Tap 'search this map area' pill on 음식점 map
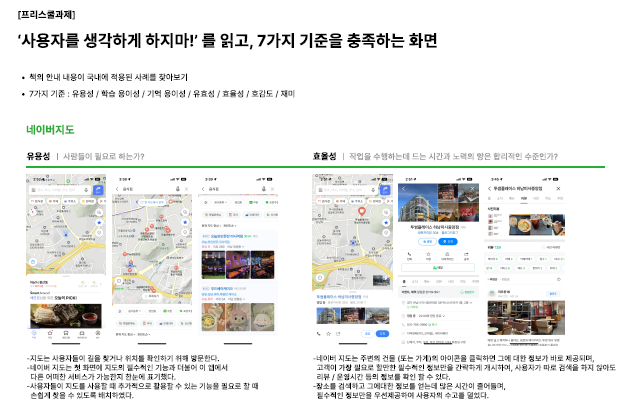Viewport: 636px width, 406px height. point(152,202)
